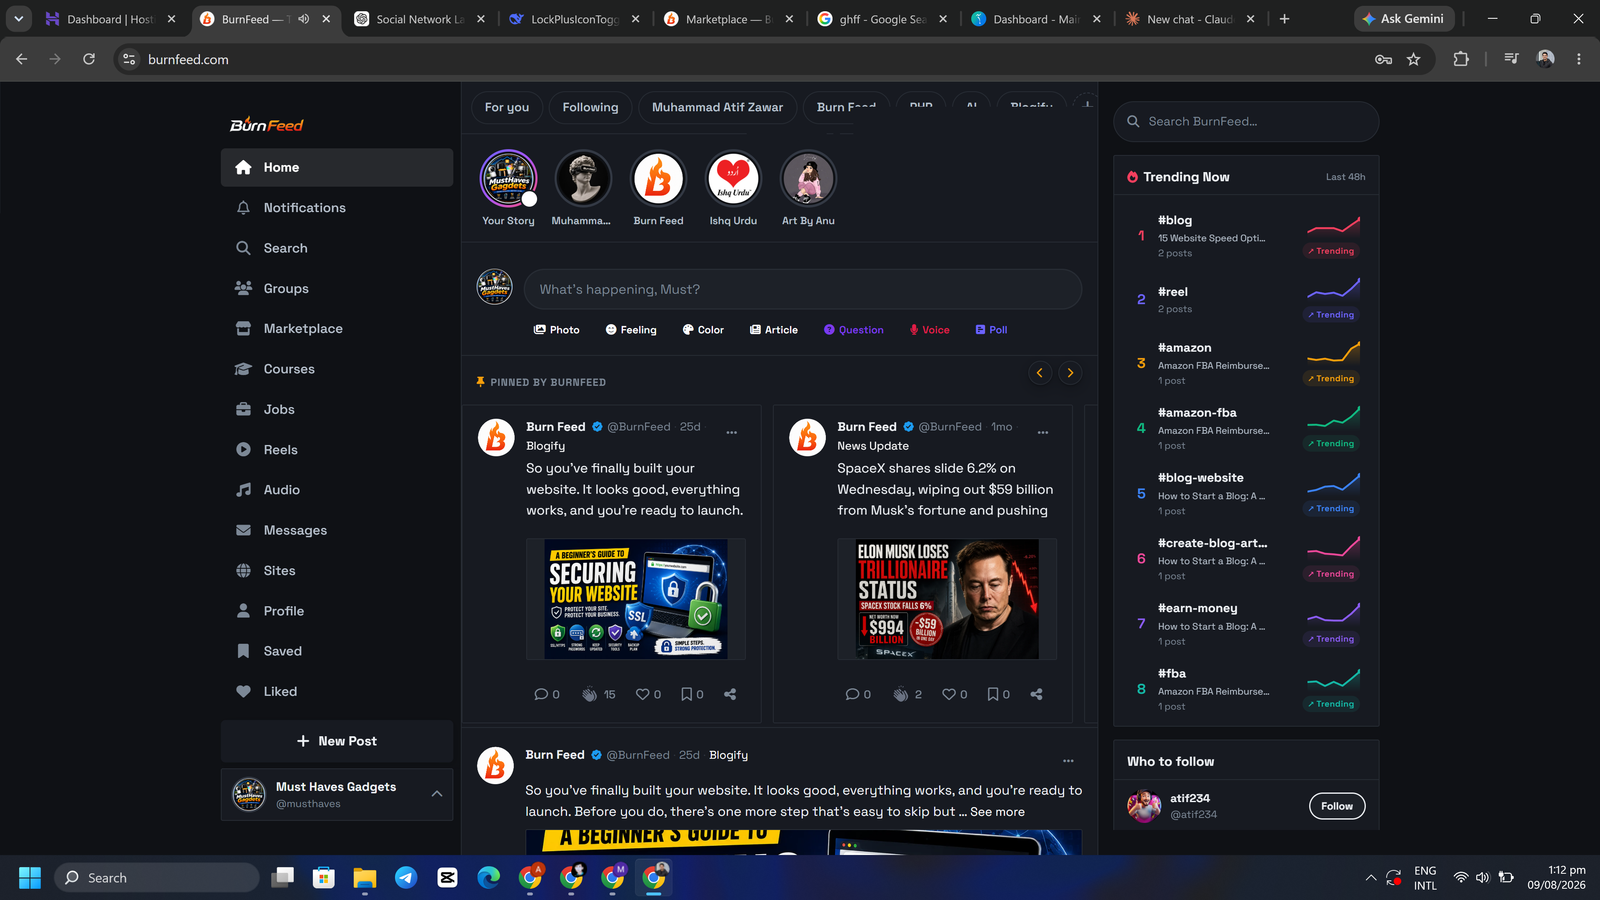Switch to For you feed tab
Screen dimensions: 1600x900
point(507,107)
